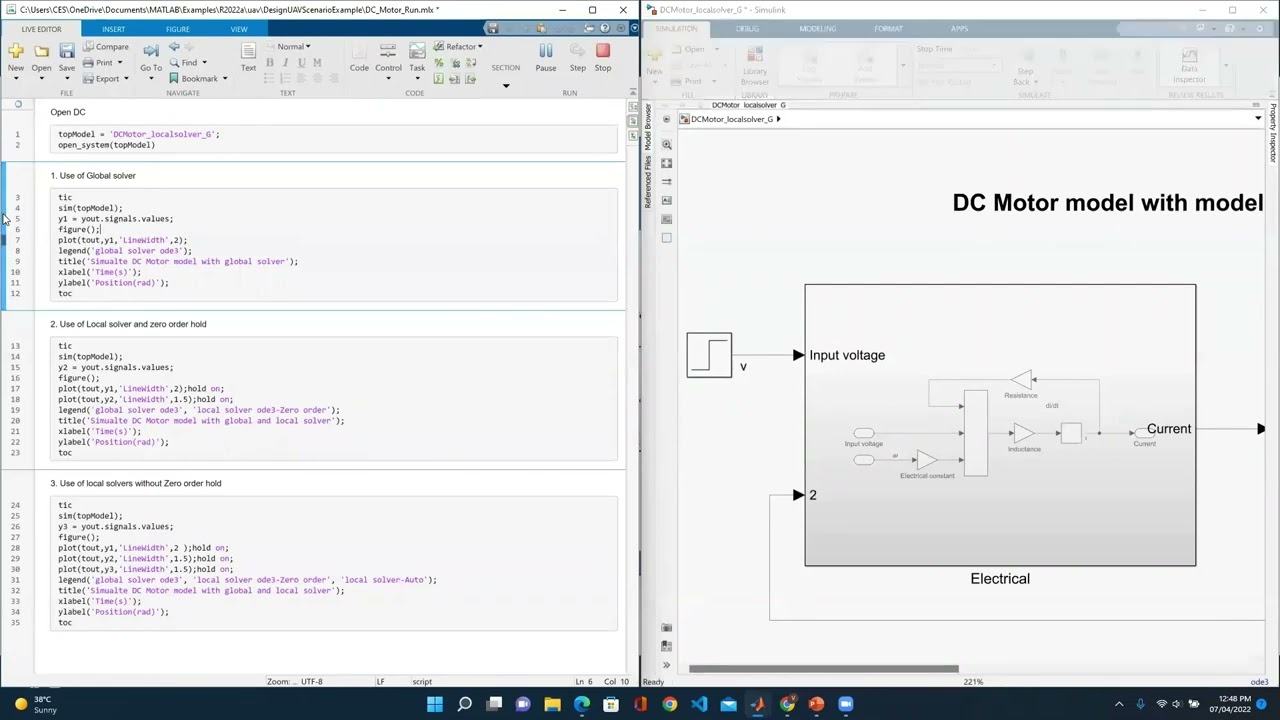Stop the live script execution
Screen dimensions: 1280x720
603,51
